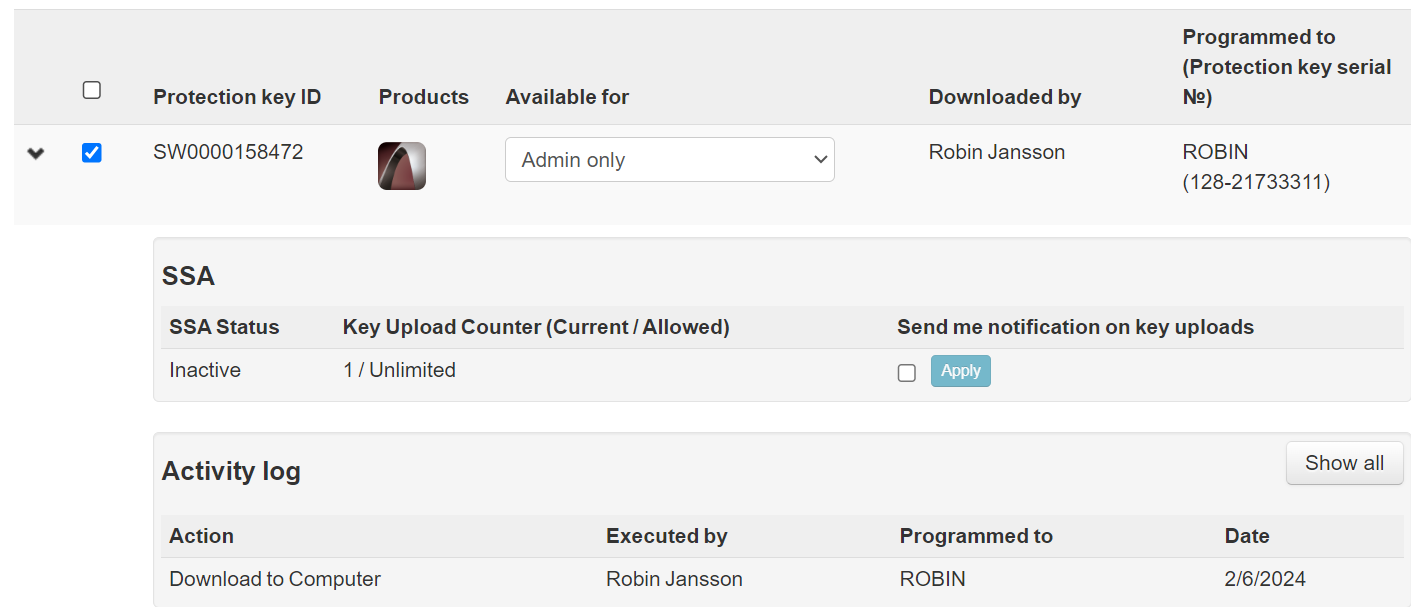This screenshot has height=607, width=1411.
Task: Click the Archicad product icon
Action: pyautogui.click(x=402, y=166)
